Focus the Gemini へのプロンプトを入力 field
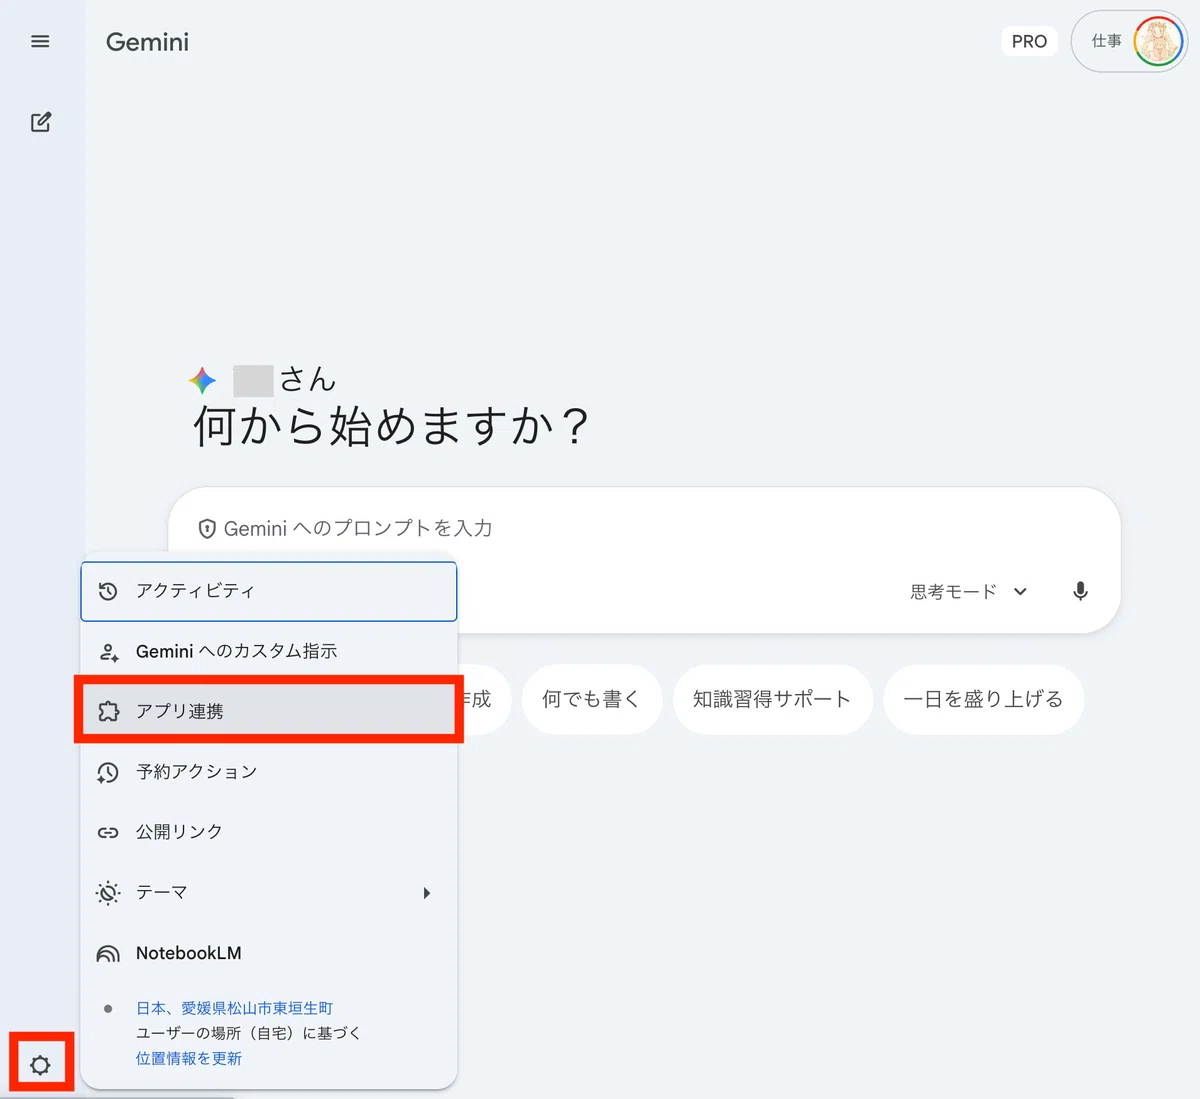This screenshot has width=1200, height=1099. [644, 529]
